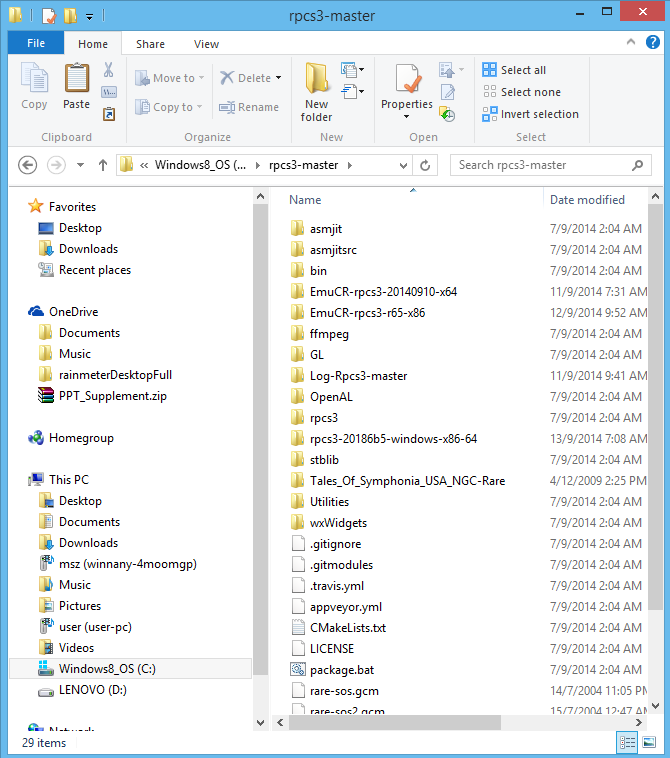Click the Copy icon in Clipboard group
The width and height of the screenshot is (670, 758).
click(x=34, y=78)
